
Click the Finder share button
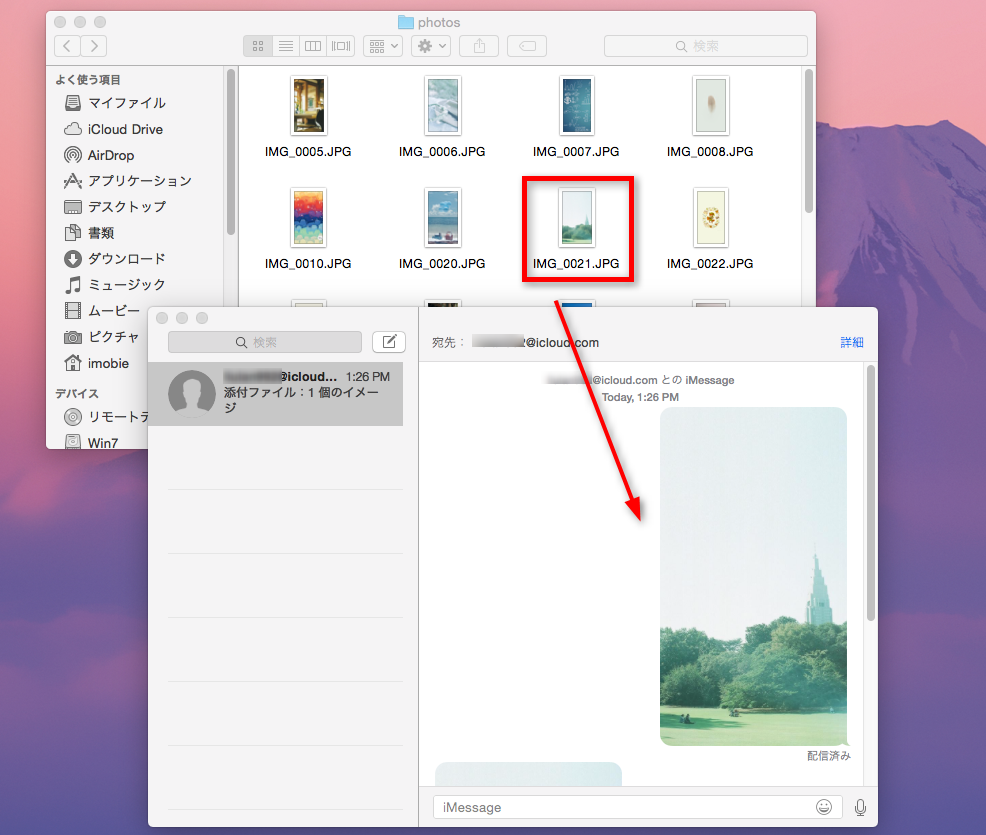point(479,46)
